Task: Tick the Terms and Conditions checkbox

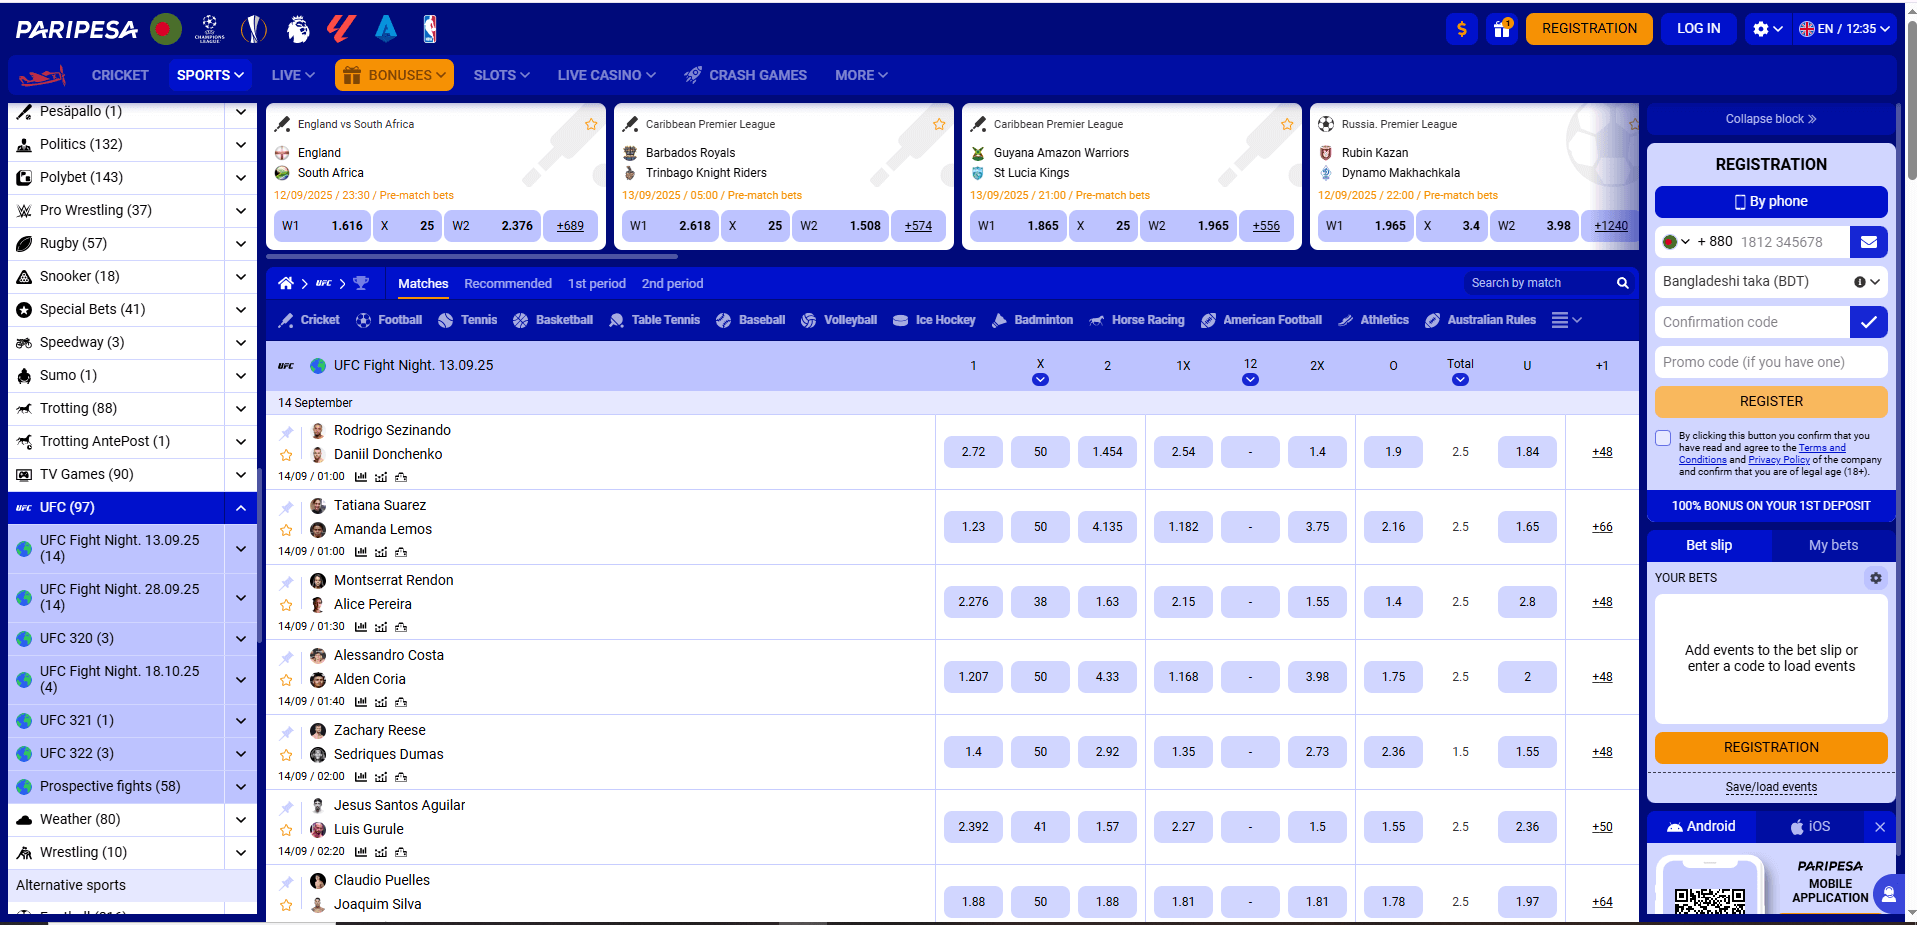Action: coord(1663,438)
